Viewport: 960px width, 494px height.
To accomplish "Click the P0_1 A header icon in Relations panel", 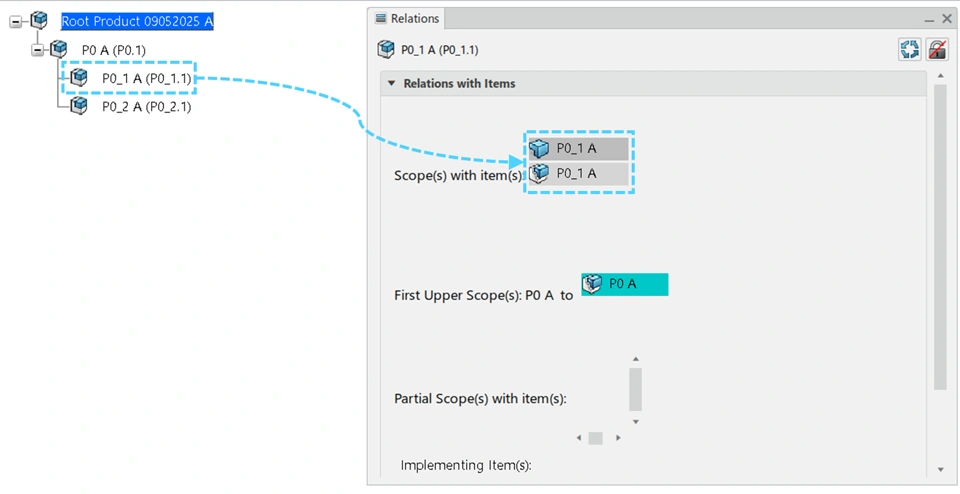I will 386,49.
